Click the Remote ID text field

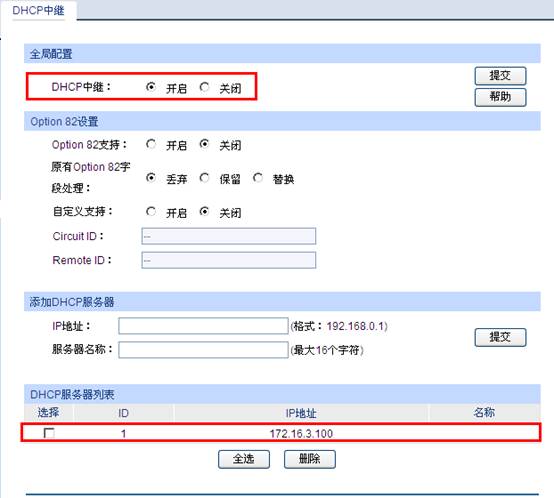click(x=229, y=260)
